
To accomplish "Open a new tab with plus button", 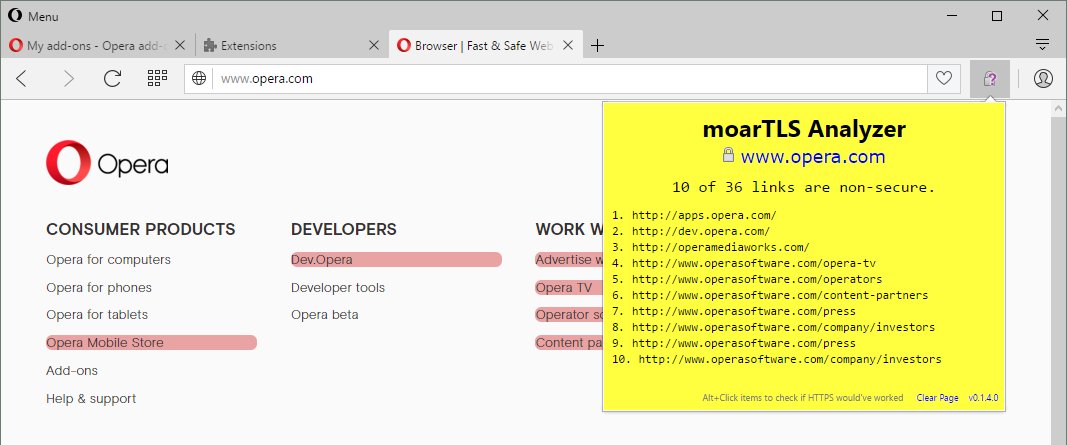I will pyautogui.click(x=597, y=46).
